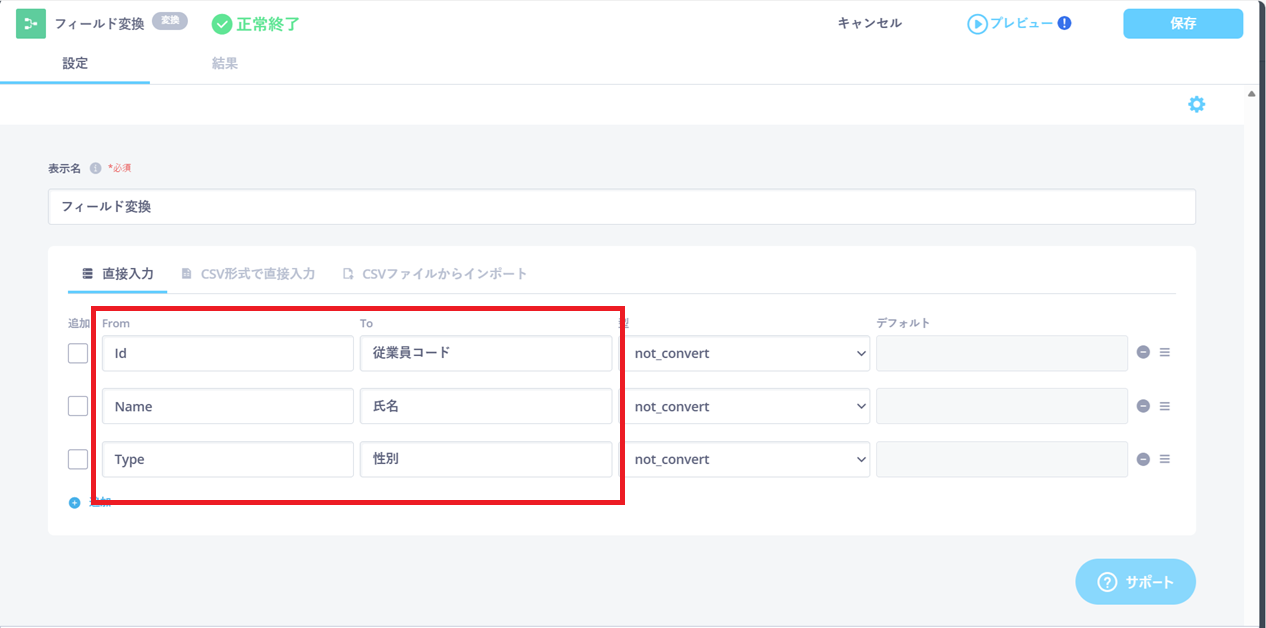Click the blue plus add row icon

tap(74, 503)
